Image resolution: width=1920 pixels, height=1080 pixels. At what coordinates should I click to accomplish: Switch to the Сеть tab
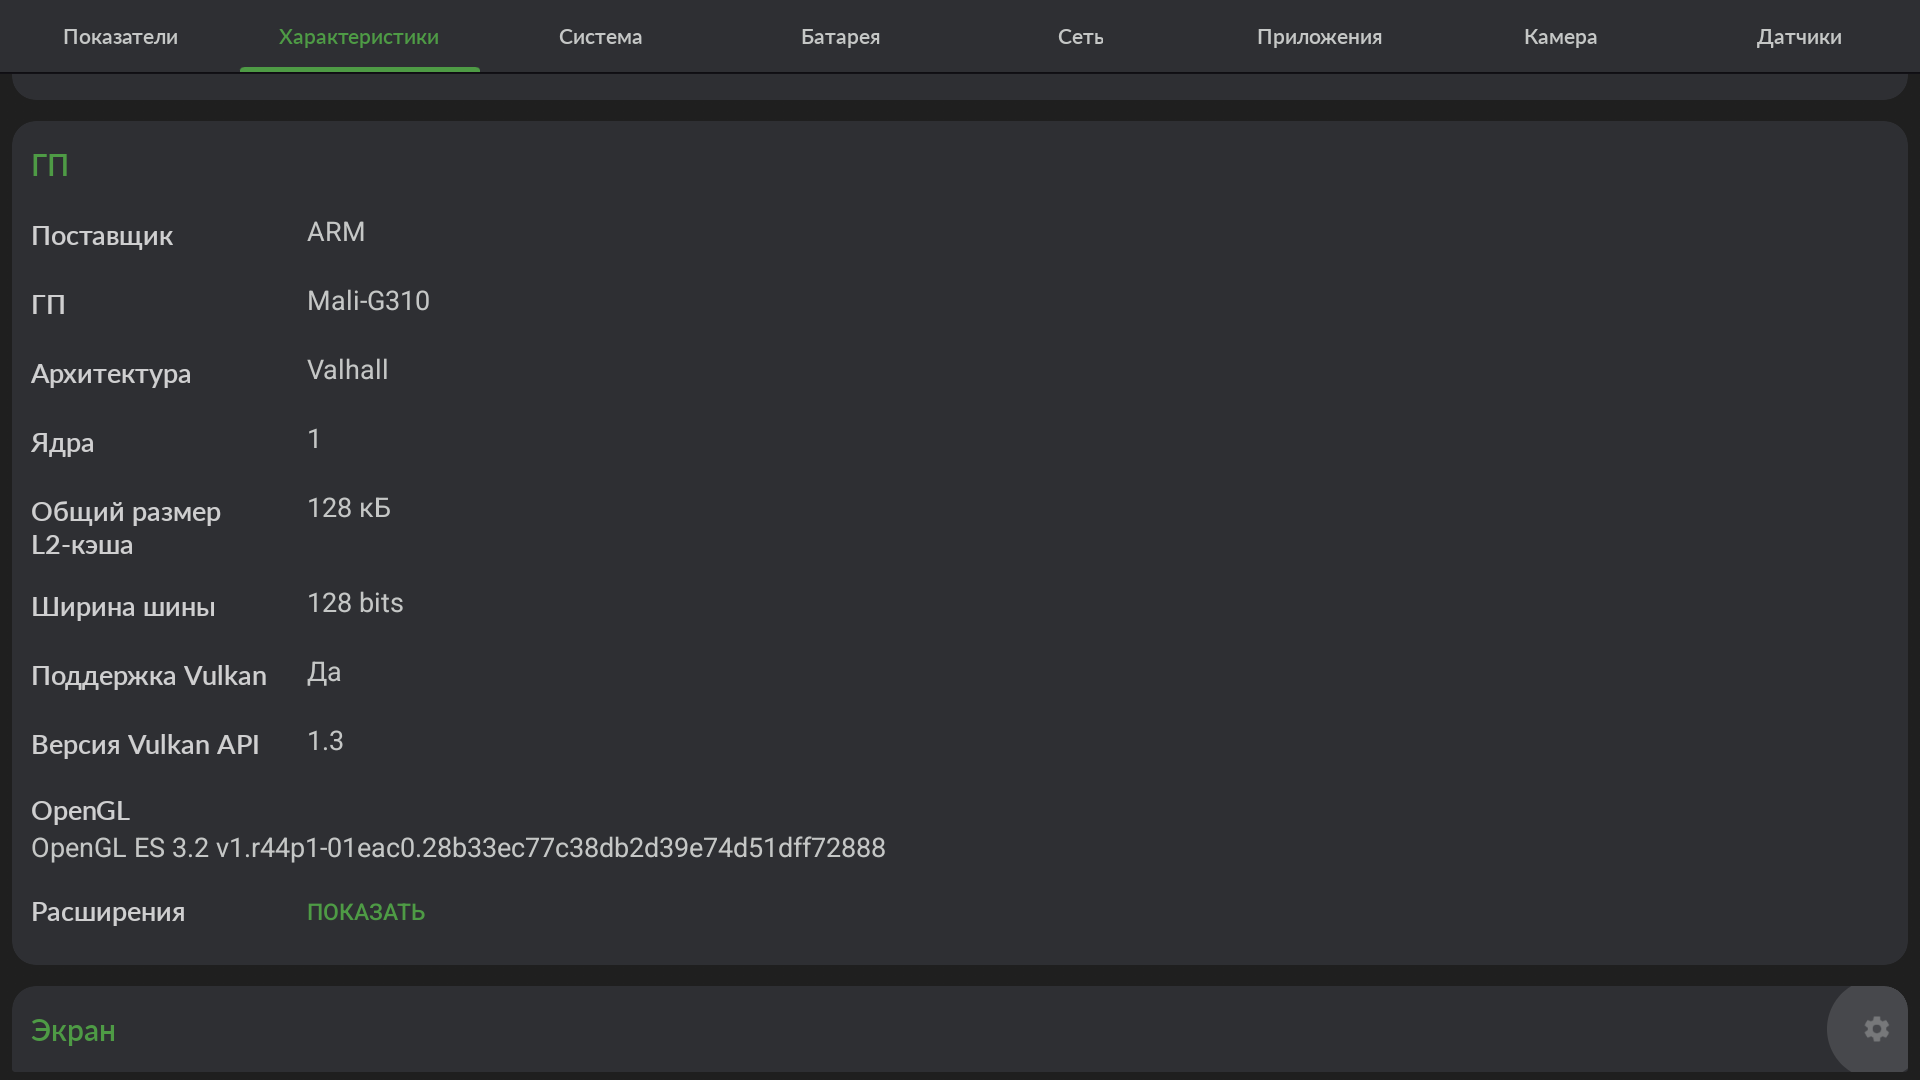tap(1080, 37)
